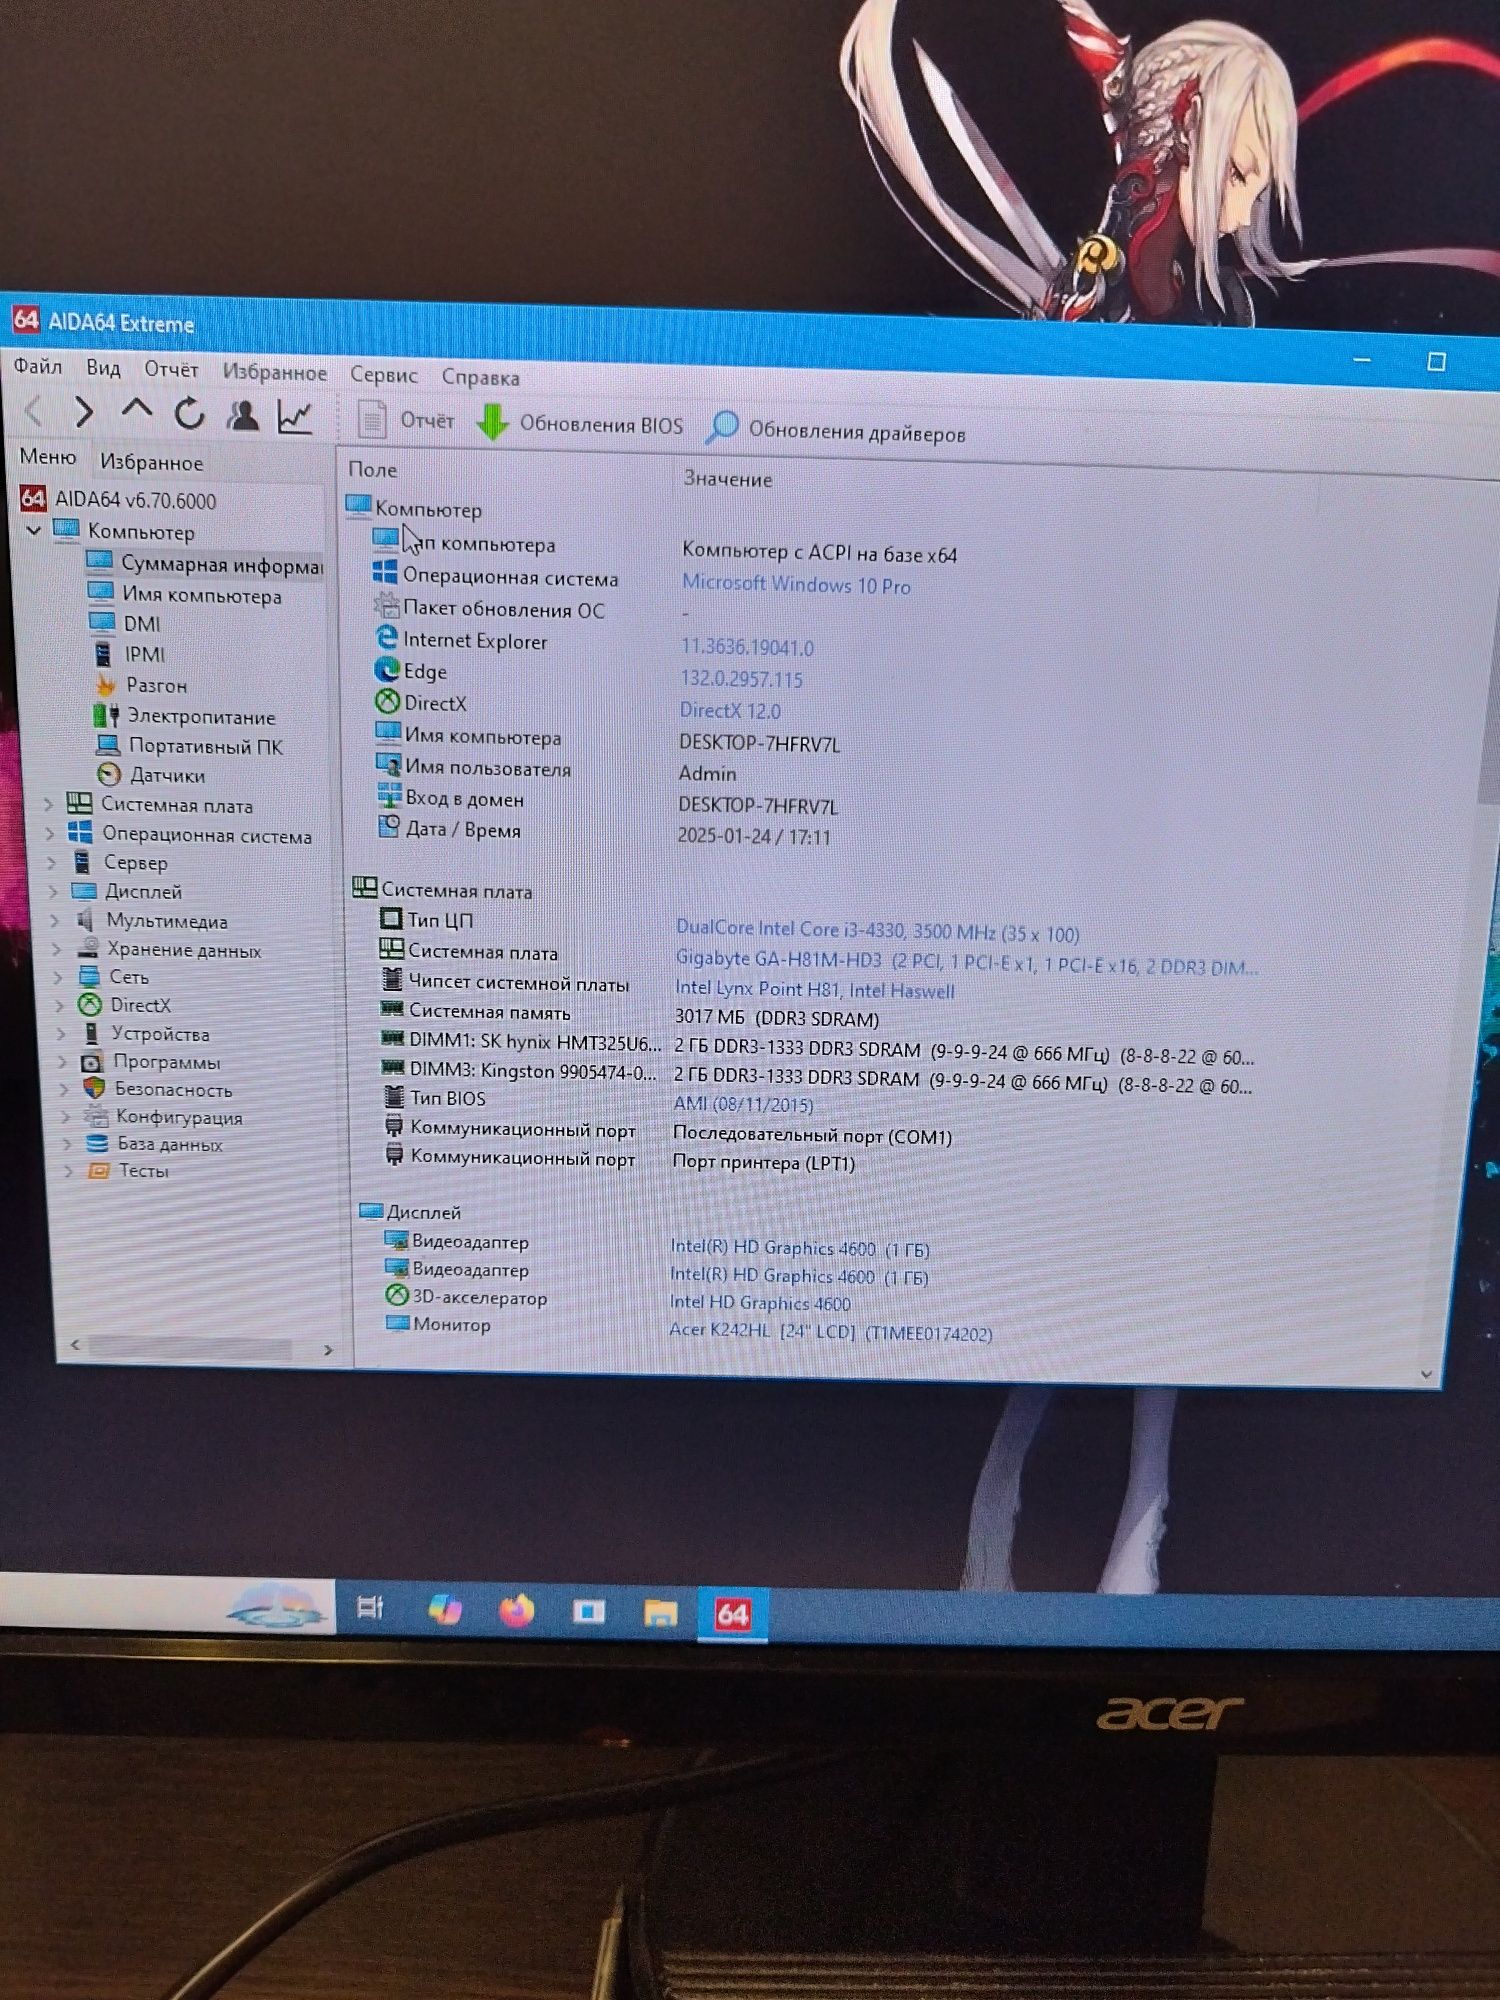Click AIDA64 icon on the taskbar
The image size is (1500, 2000).
point(732,1615)
